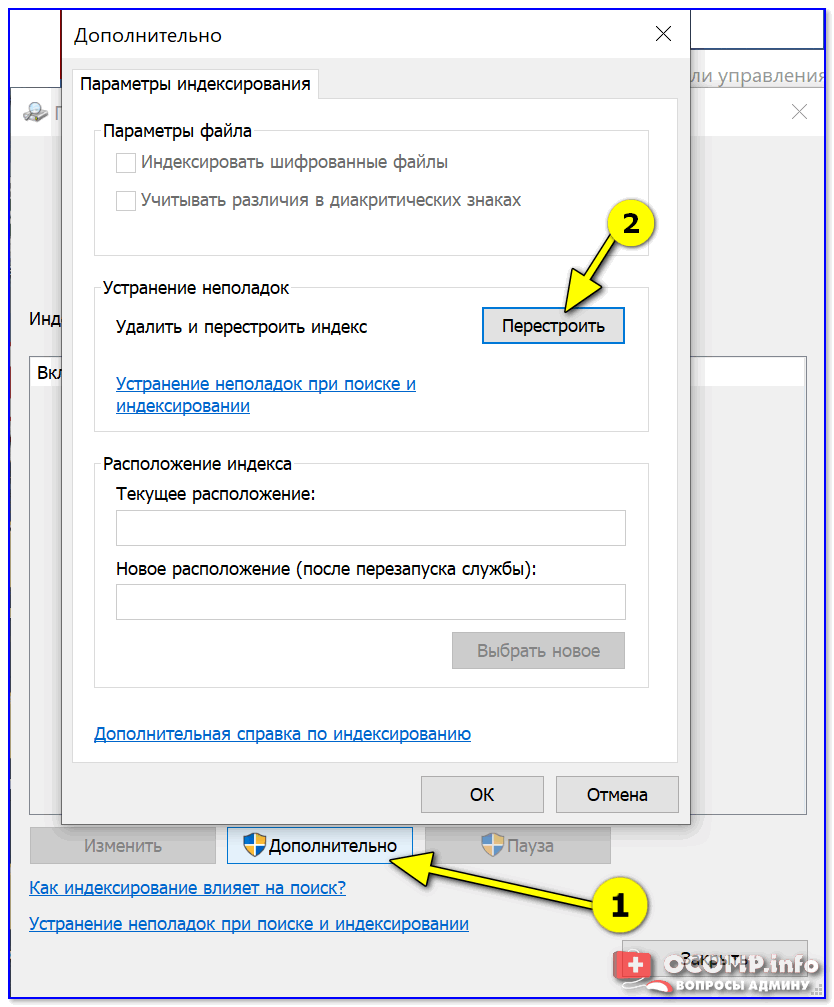This screenshot has width=834, height=1007.
Task: Click the Текущее расположение text field
Action: [x=370, y=528]
